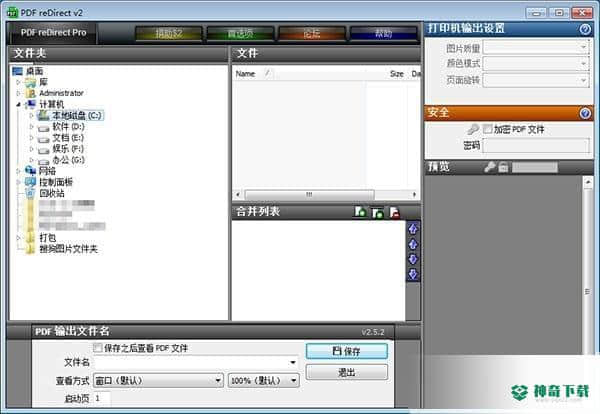Open the 100% (默认) zoom dropdown
Image resolution: width=600 pixels, height=414 pixels.
point(264,380)
